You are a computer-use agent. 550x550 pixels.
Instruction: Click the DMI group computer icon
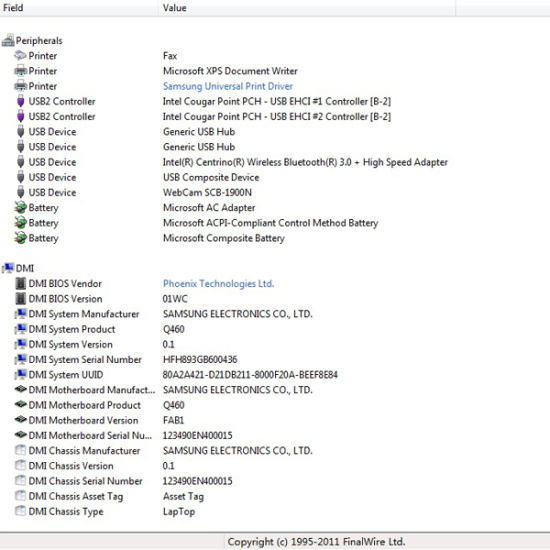tap(8, 268)
